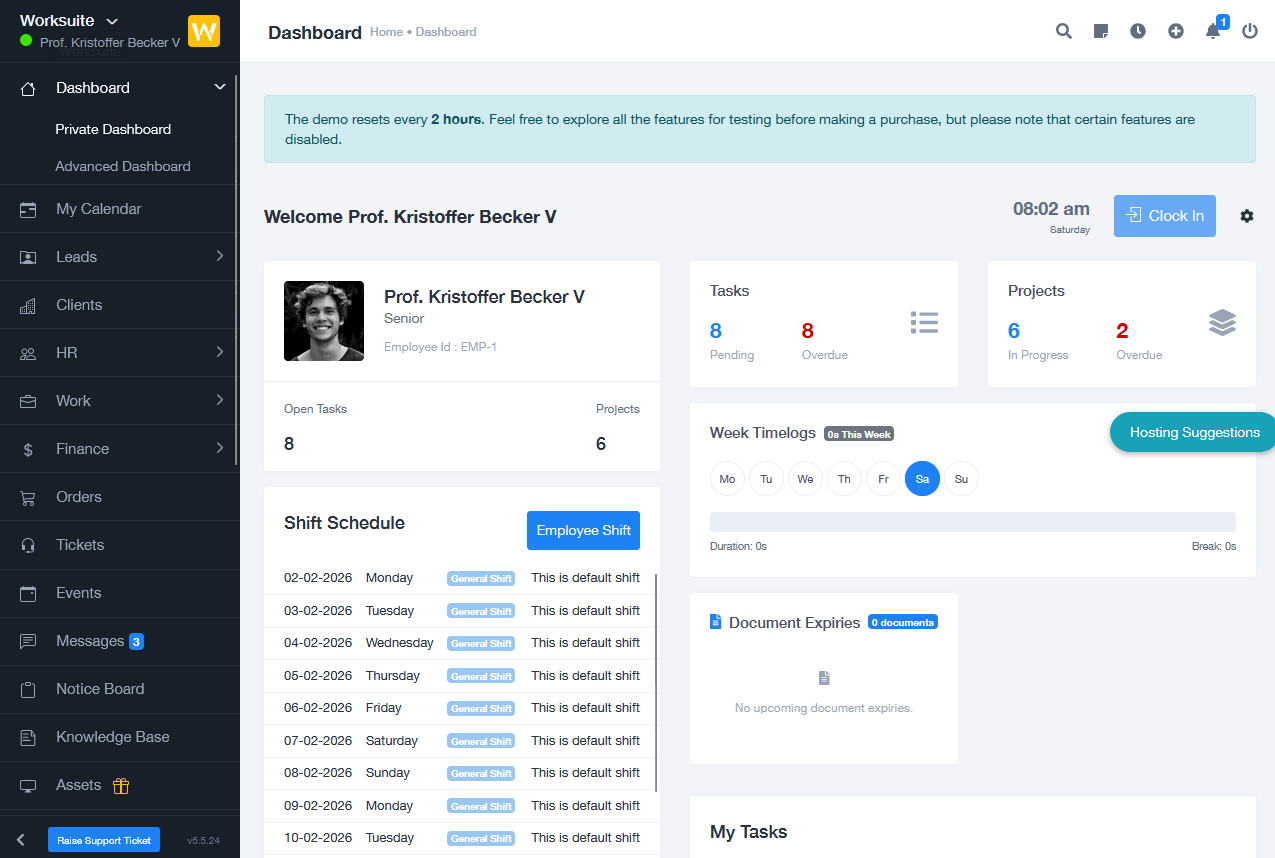Click the Week Timelogs duration progress bar
This screenshot has width=1275, height=858.
click(x=972, y=522)
